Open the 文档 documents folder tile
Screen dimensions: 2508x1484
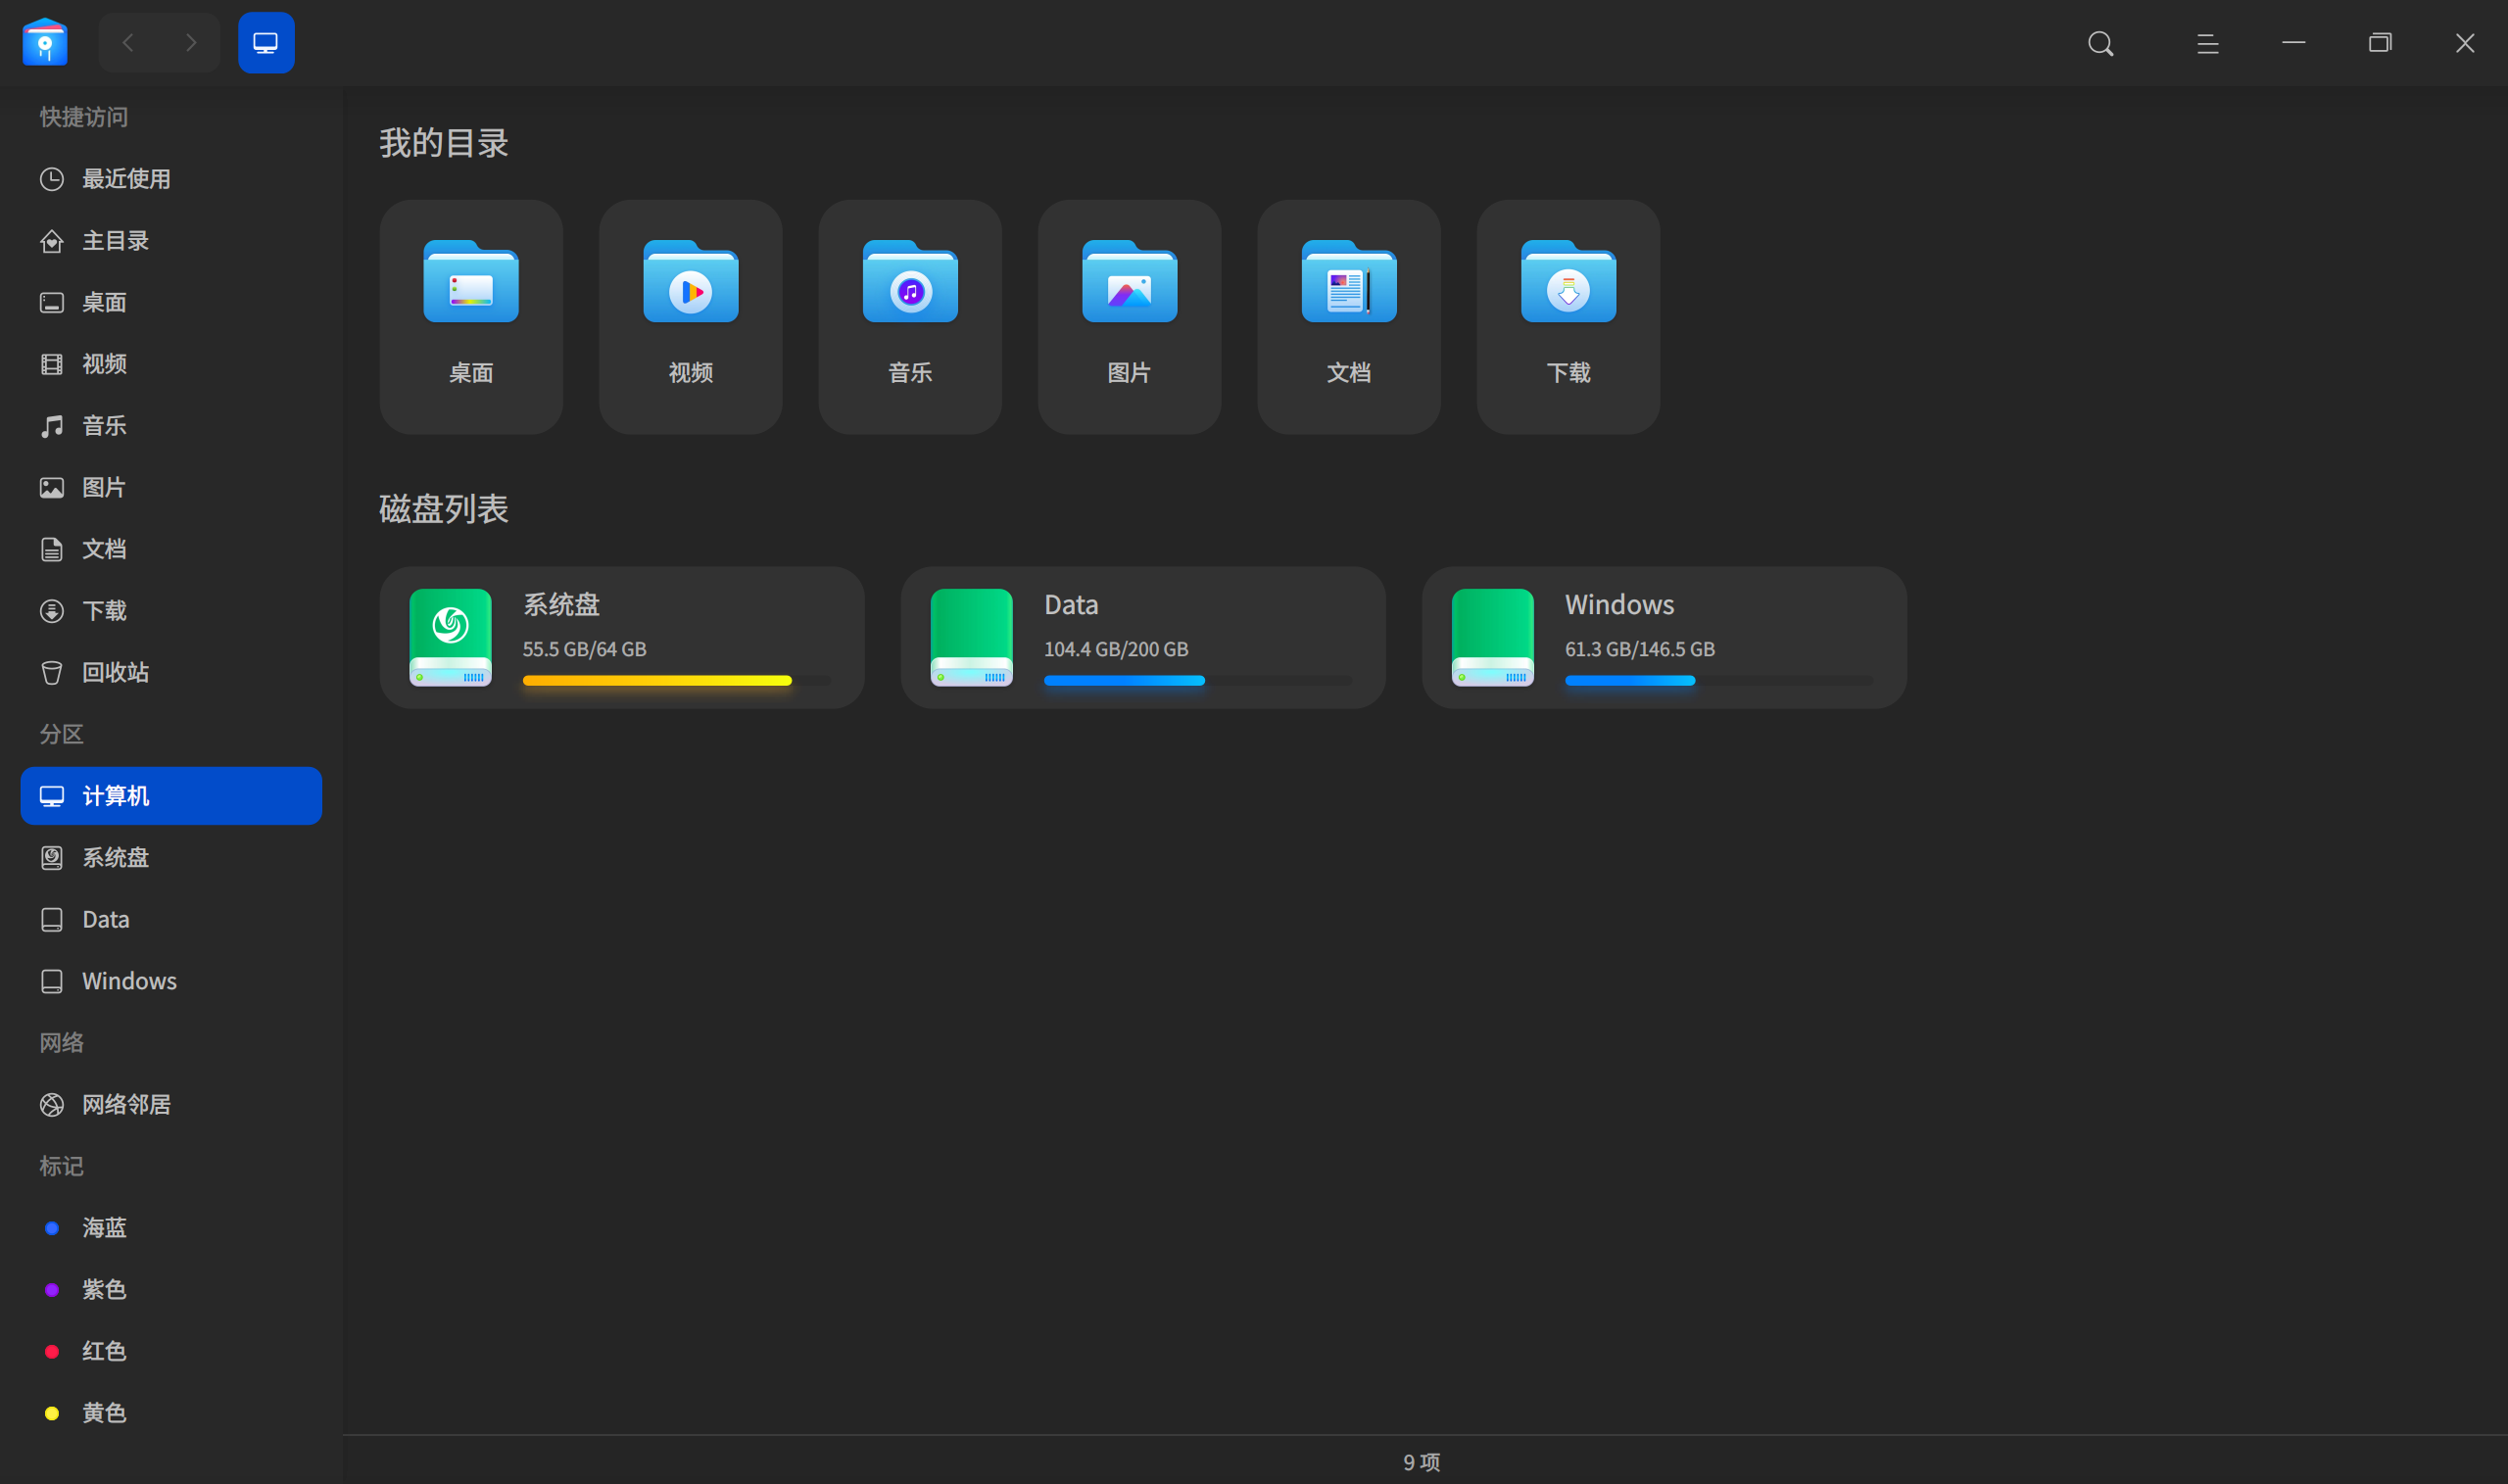pos(1348,317)
